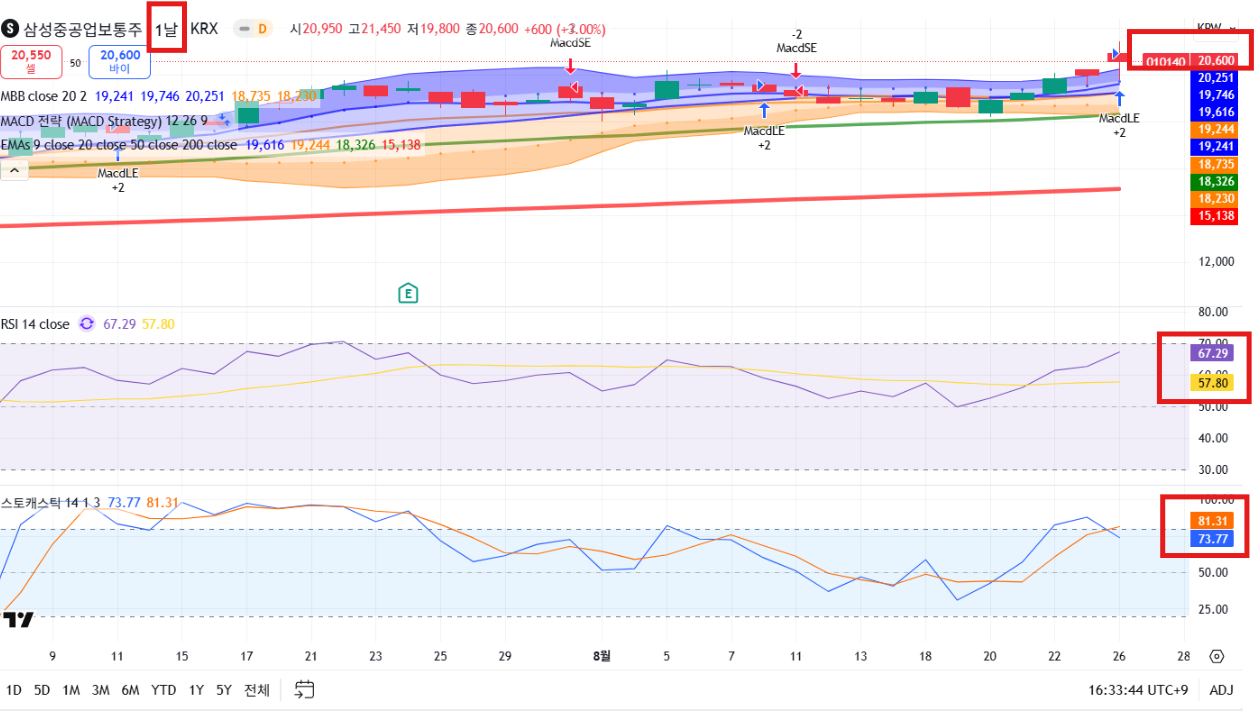Image resolution: width=1255 pixels, height=711 pixels.
Task: Click the green 50 EMA line
Action: click(560, 140)
